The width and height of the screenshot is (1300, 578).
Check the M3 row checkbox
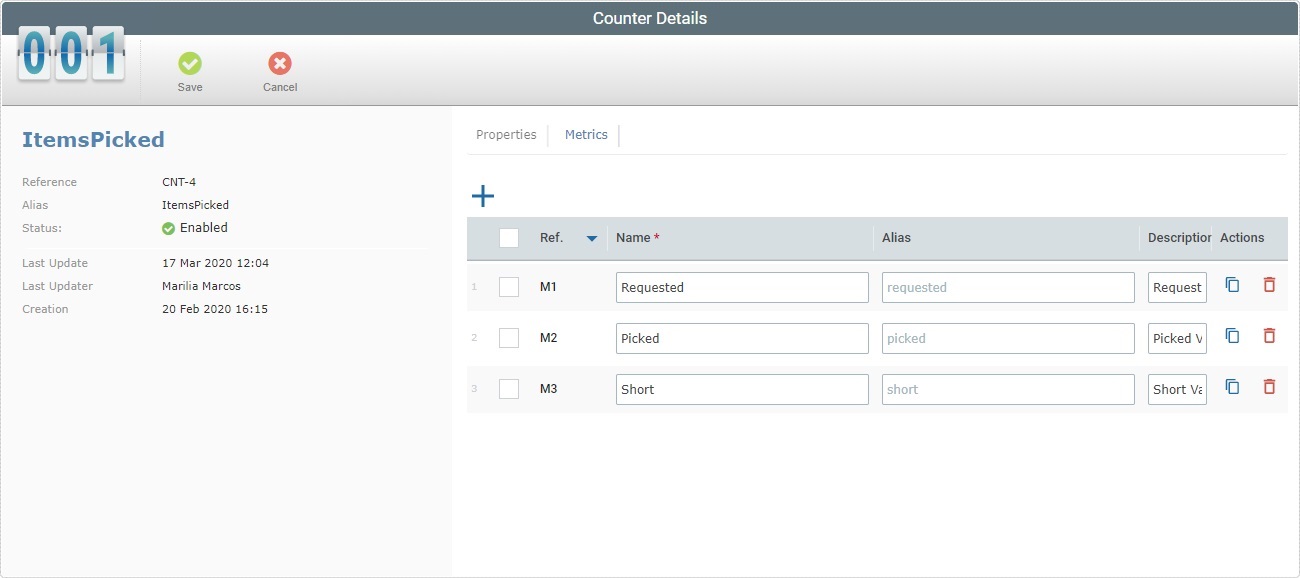point(509,389)
